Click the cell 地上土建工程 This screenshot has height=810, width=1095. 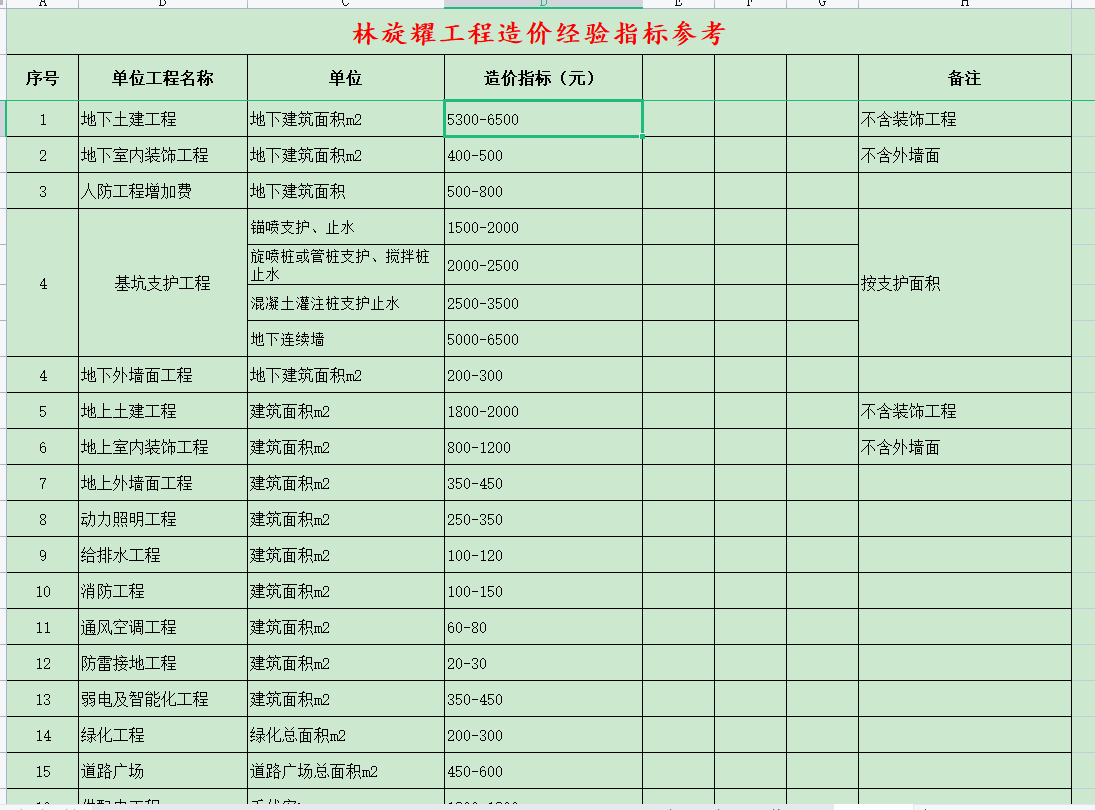(163, 411)
